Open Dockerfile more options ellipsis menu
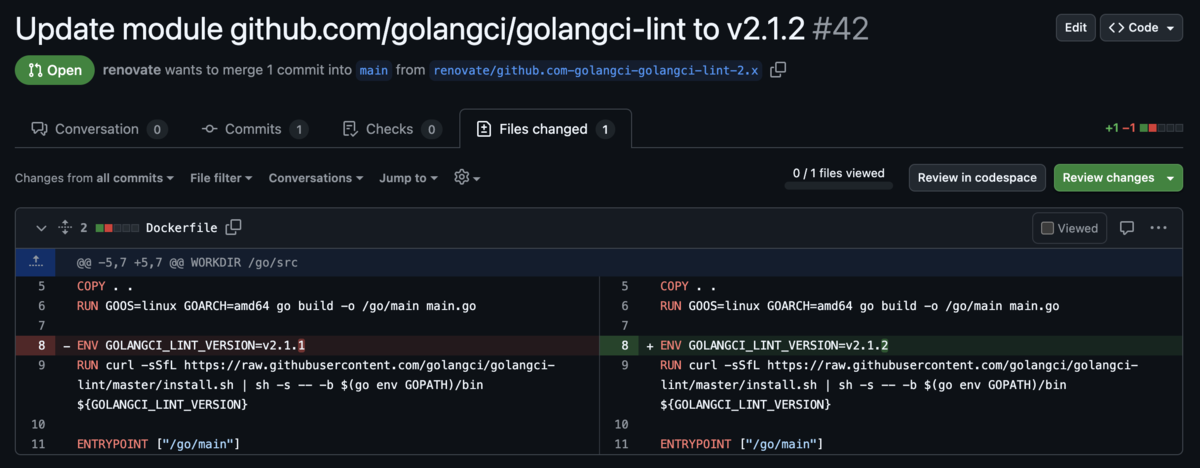This screenshot has width=1200, height=468. 1158,228
